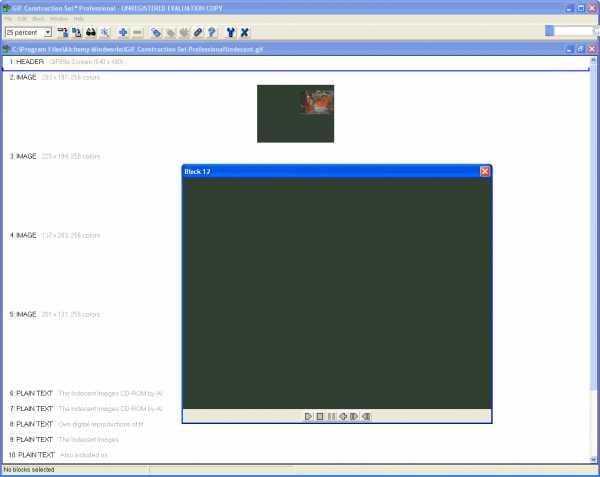Click the binoculars view icon
Image resolution: width=600 pixels, height=477 pixels.
[x=91, y=33]
